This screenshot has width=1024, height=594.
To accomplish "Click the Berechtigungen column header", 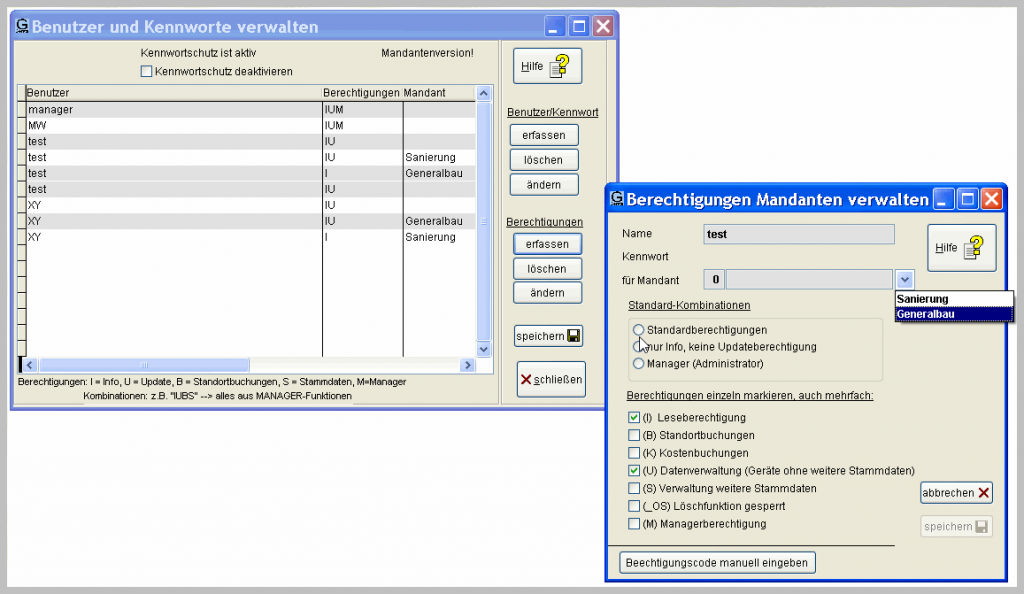I will click(x=361, y=93).
